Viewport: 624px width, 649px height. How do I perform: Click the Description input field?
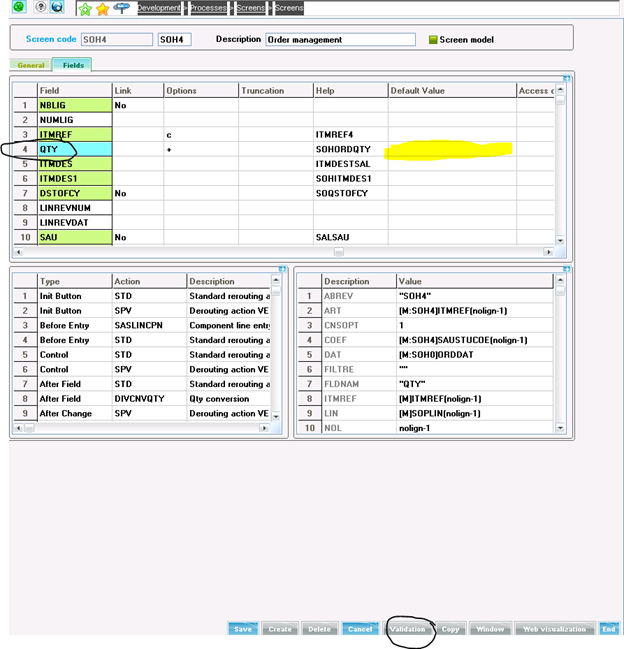coord(340,40)
